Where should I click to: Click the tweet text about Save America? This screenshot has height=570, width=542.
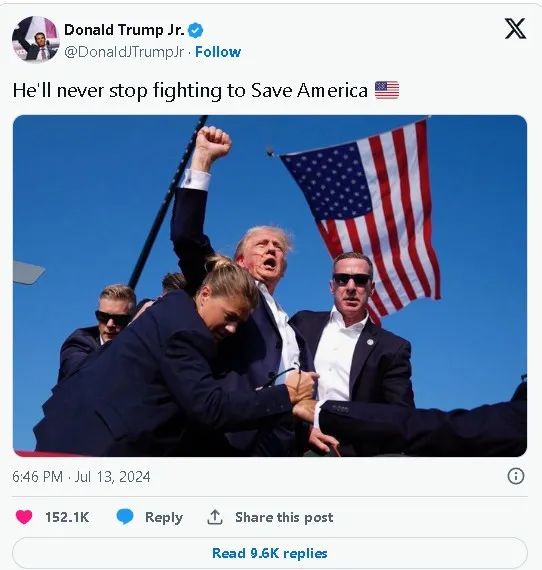pyautogui.click(x=190, y=91)
